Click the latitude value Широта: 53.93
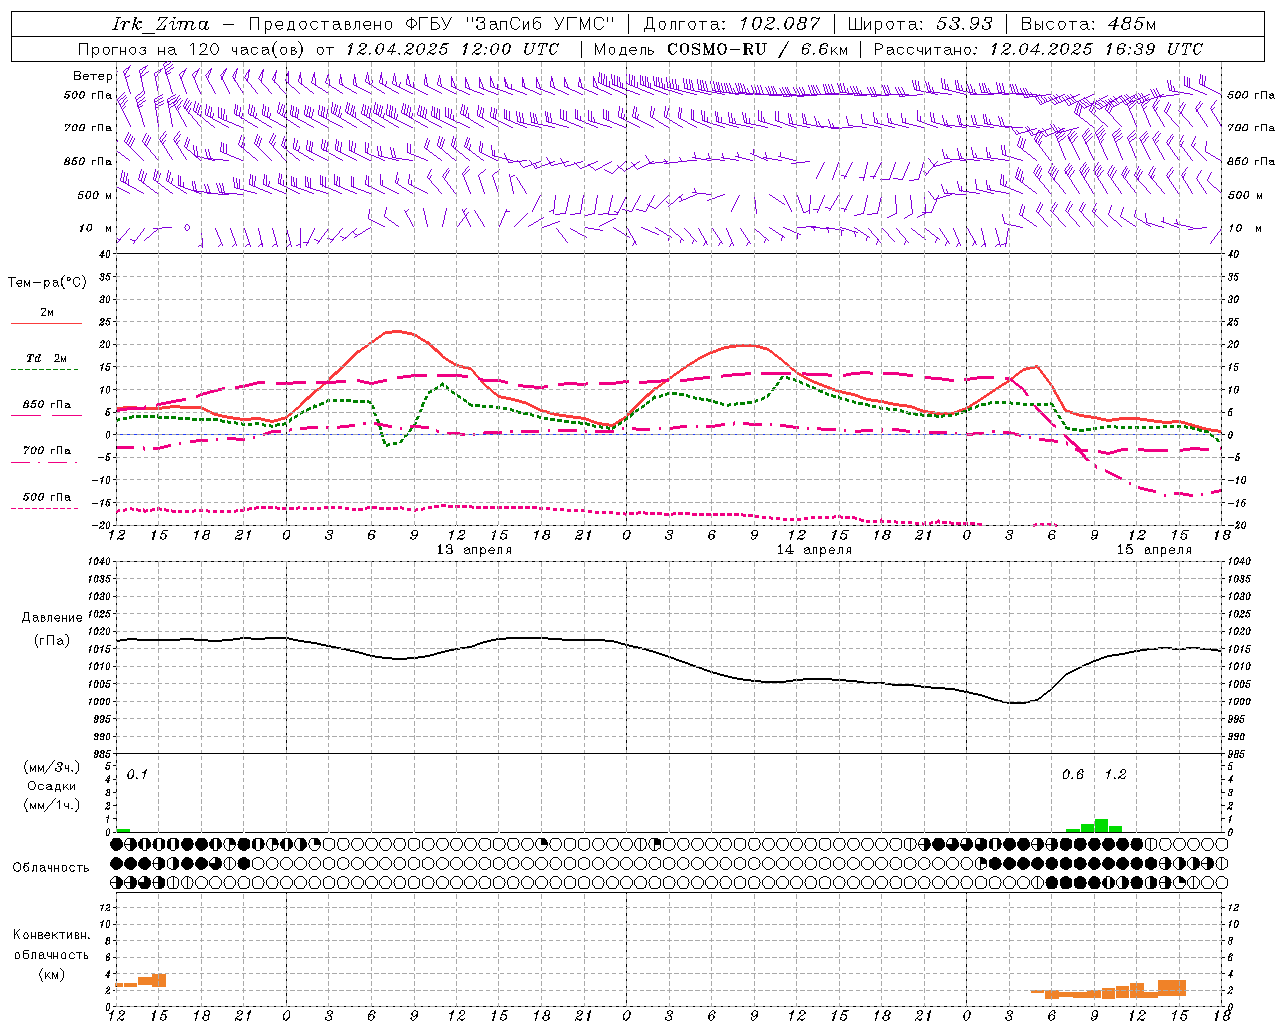Image resolution: width=1280 pixels, height=1024 pixels. click(x=920, y=24)
